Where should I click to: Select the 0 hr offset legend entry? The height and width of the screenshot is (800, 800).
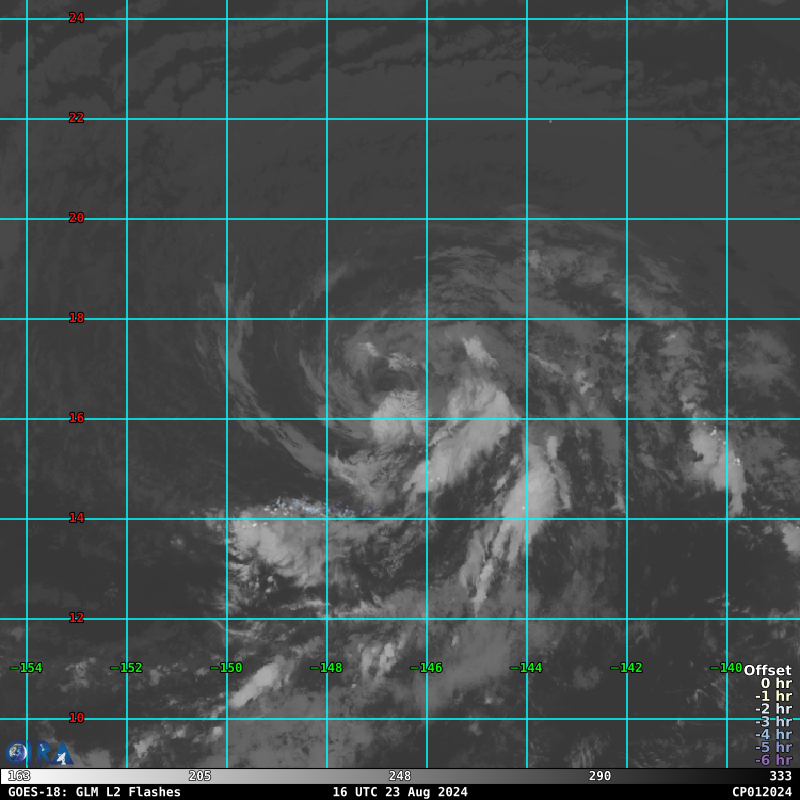click(x=775, y=684)
